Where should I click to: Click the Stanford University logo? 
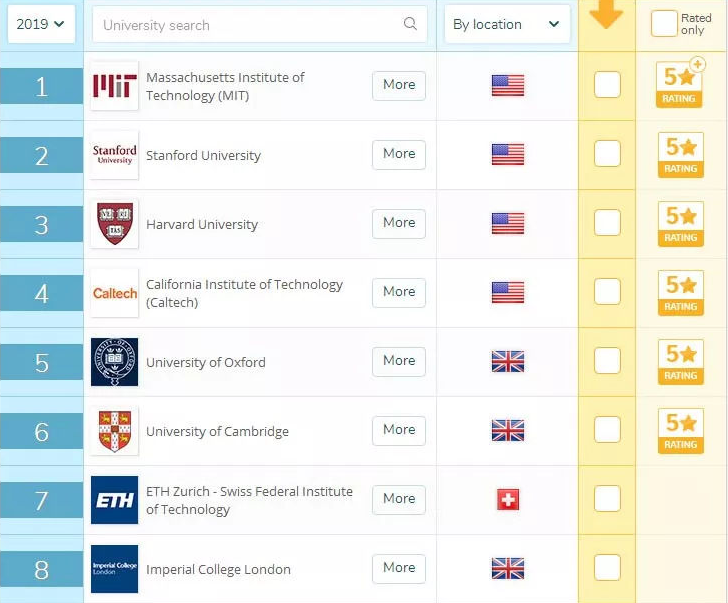coord(114,155)
